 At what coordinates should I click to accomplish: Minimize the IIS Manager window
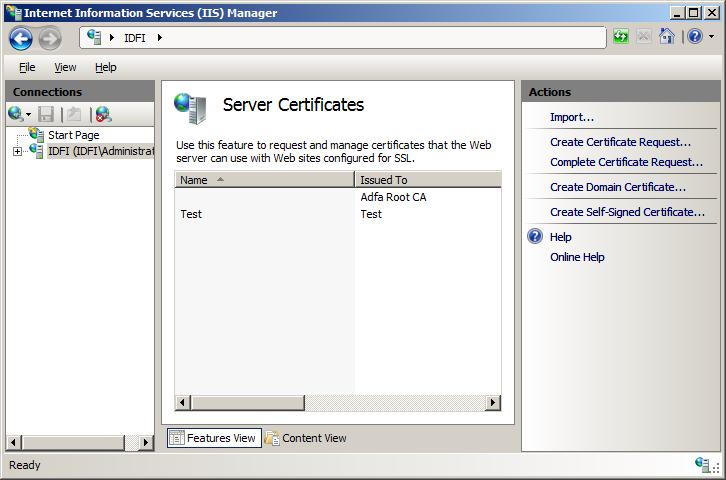pos(677,12)
